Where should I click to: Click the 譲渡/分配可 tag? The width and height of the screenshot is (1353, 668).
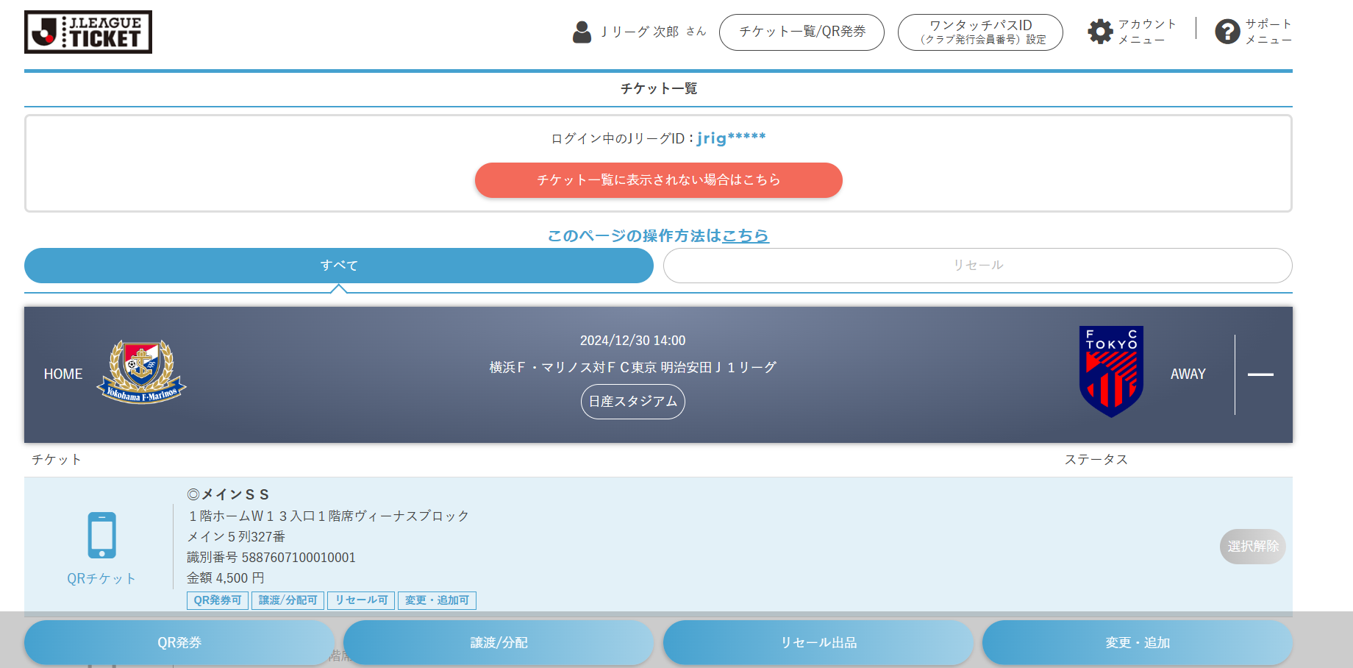[288, 600]
